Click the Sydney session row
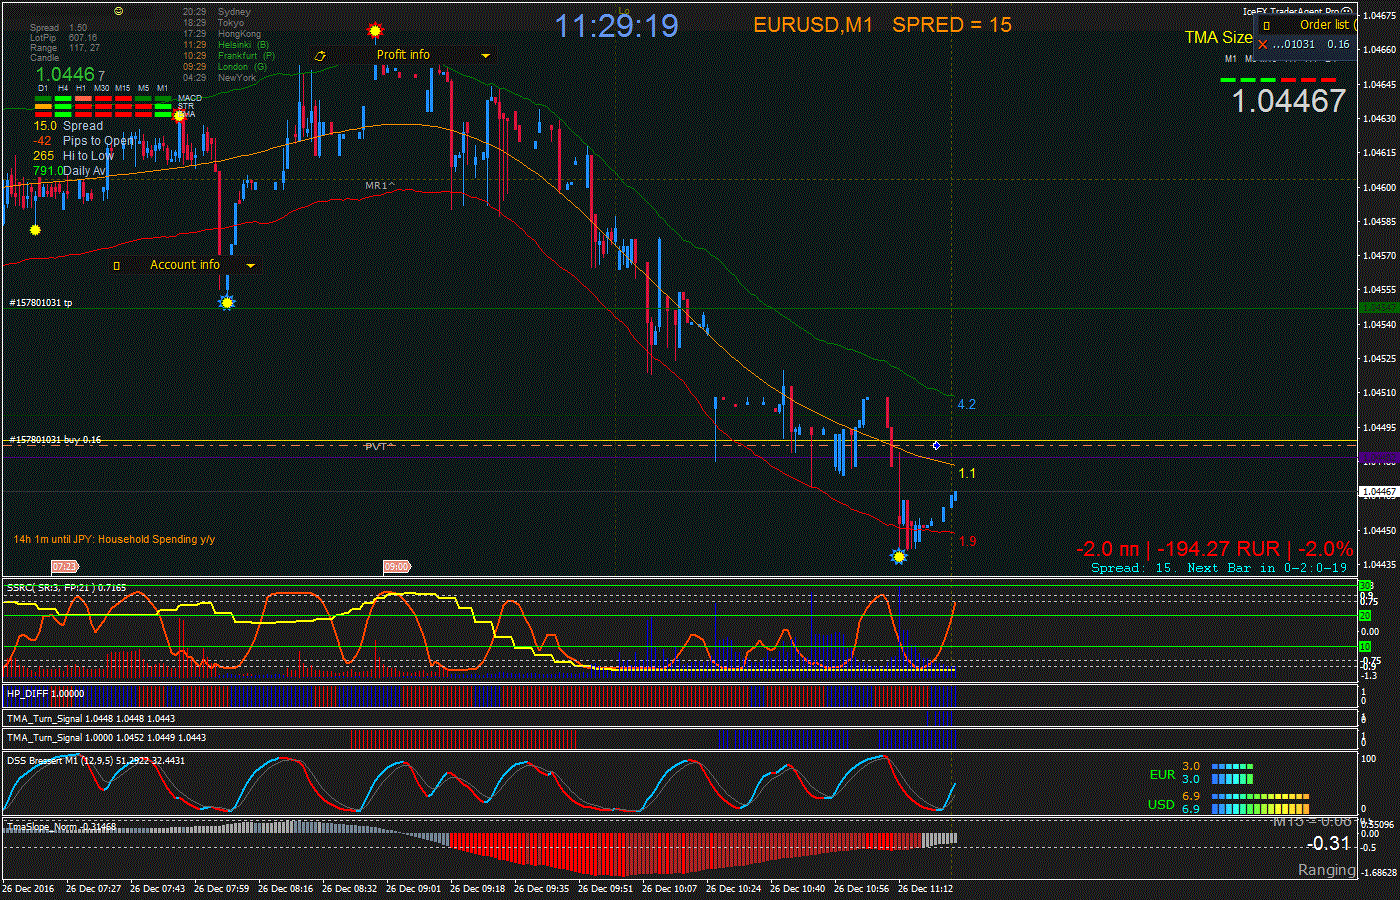This screenshot has height=900, width=1400. click(x=217, y=12)
